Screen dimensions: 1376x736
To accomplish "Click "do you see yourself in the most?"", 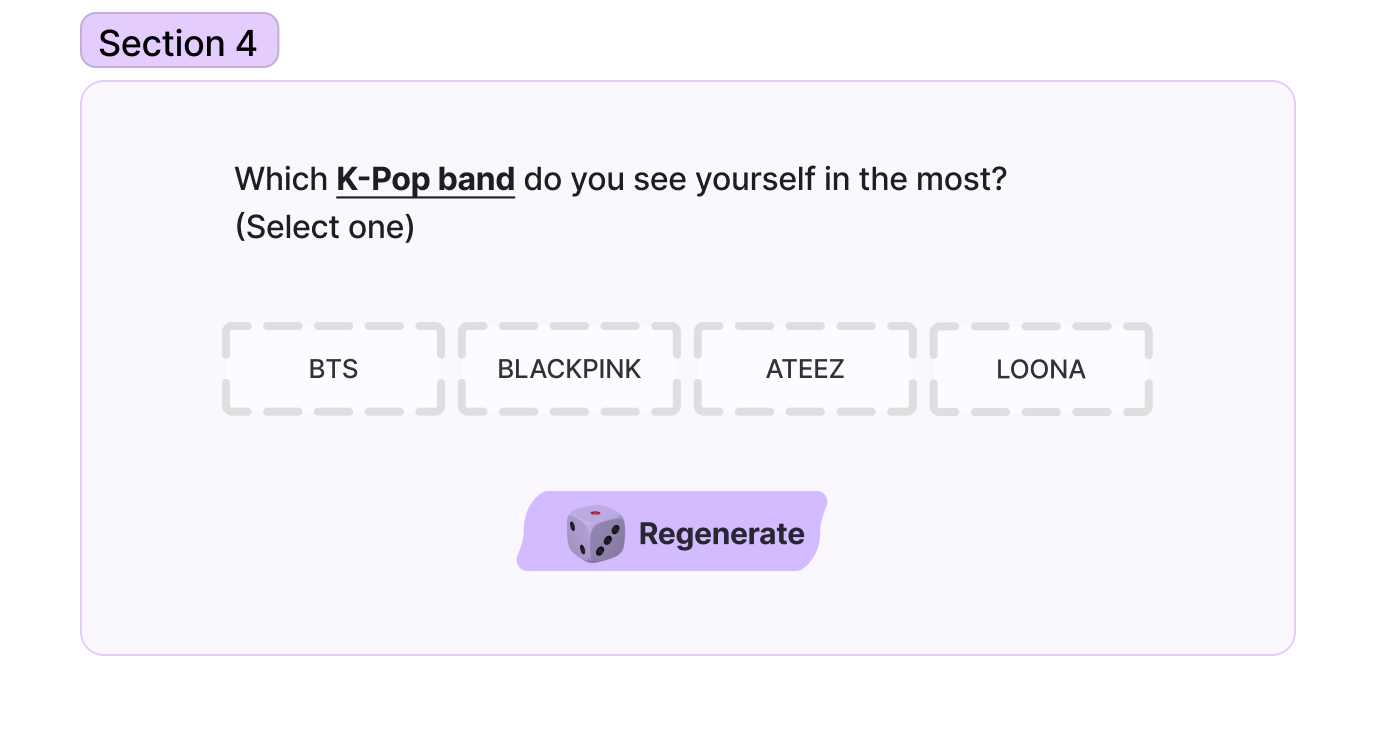I will pos(765,180).
